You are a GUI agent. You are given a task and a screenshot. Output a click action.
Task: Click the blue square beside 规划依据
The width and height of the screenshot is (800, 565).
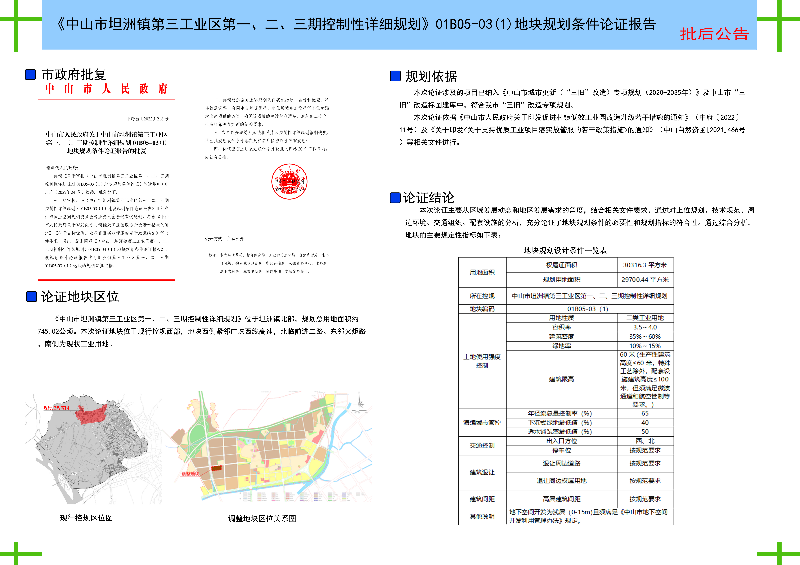tap(393, 76)
